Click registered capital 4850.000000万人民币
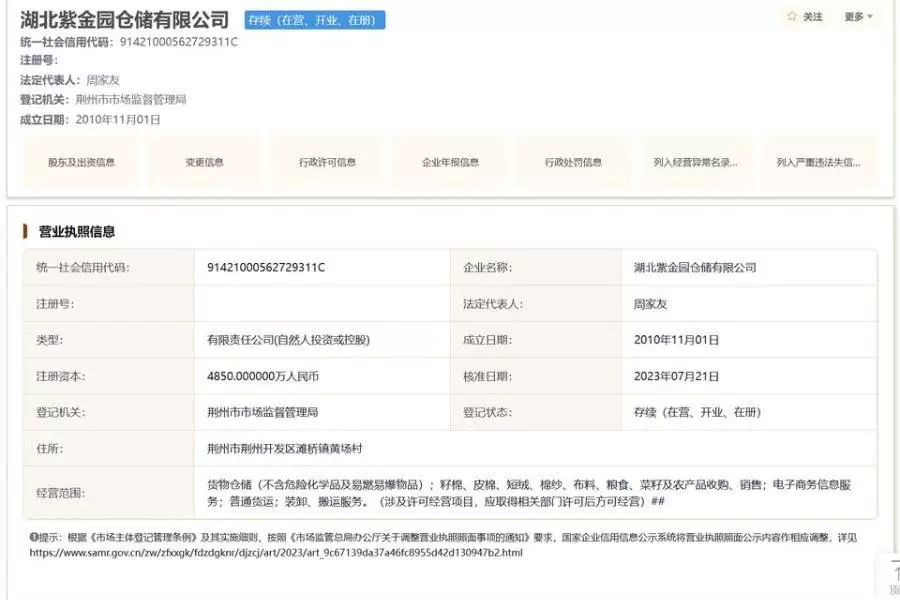Screen dimensions: 900x600 (263, 376)
